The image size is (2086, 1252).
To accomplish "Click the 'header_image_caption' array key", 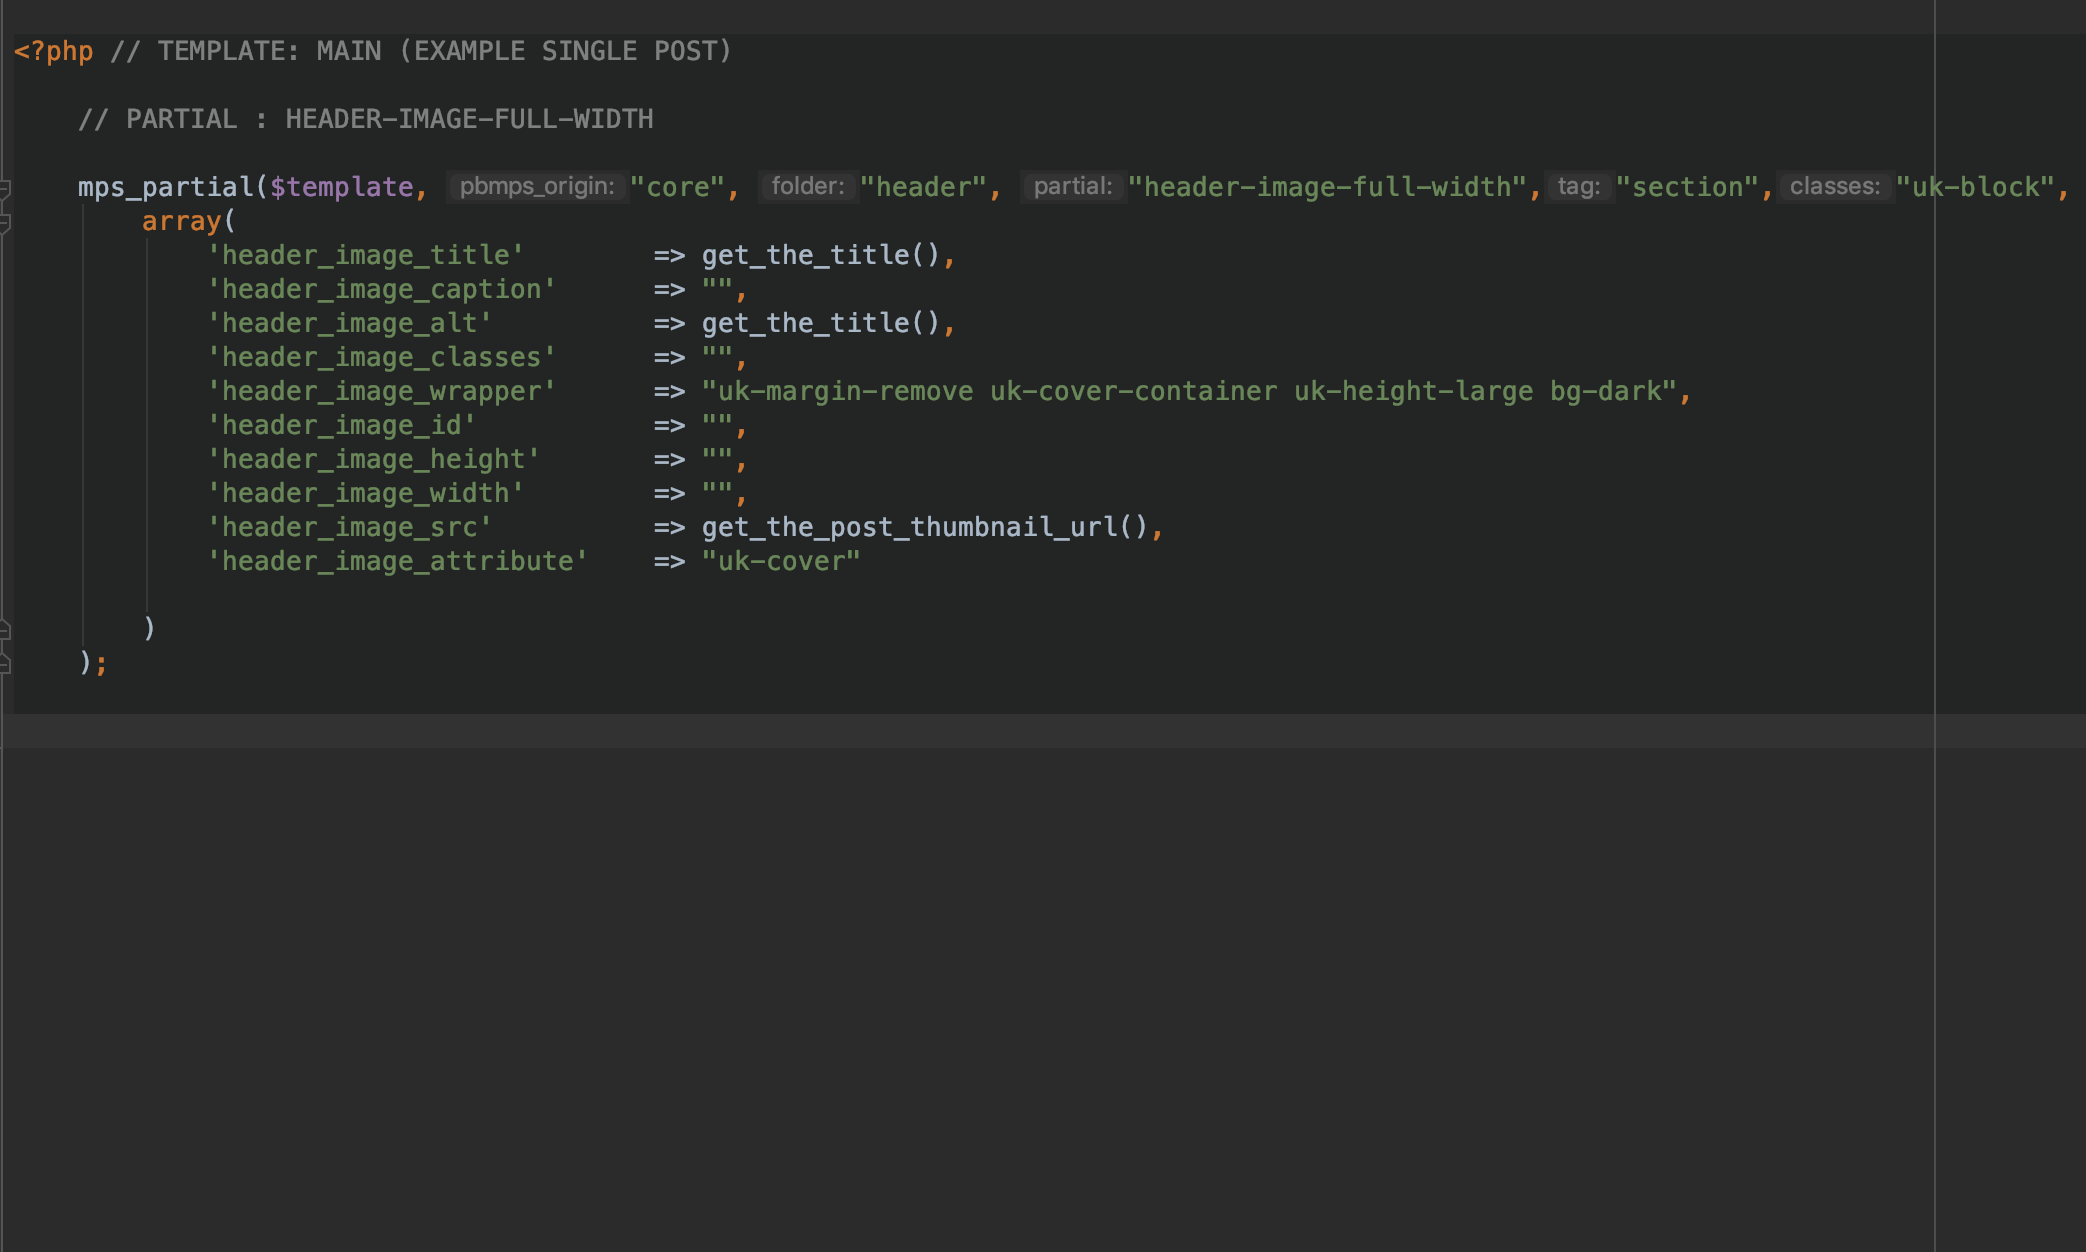I will point(382,289).
